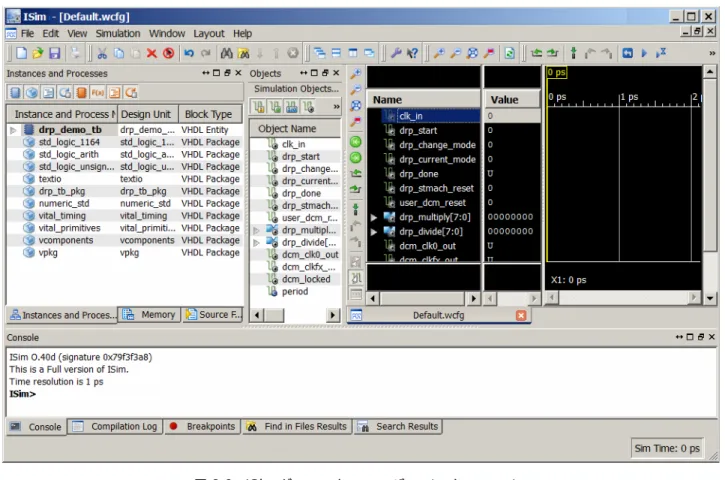This screenshot has height=480, width=725.
Task: Click left arrow of waveform Name column scrollbar
Action: 373,299
